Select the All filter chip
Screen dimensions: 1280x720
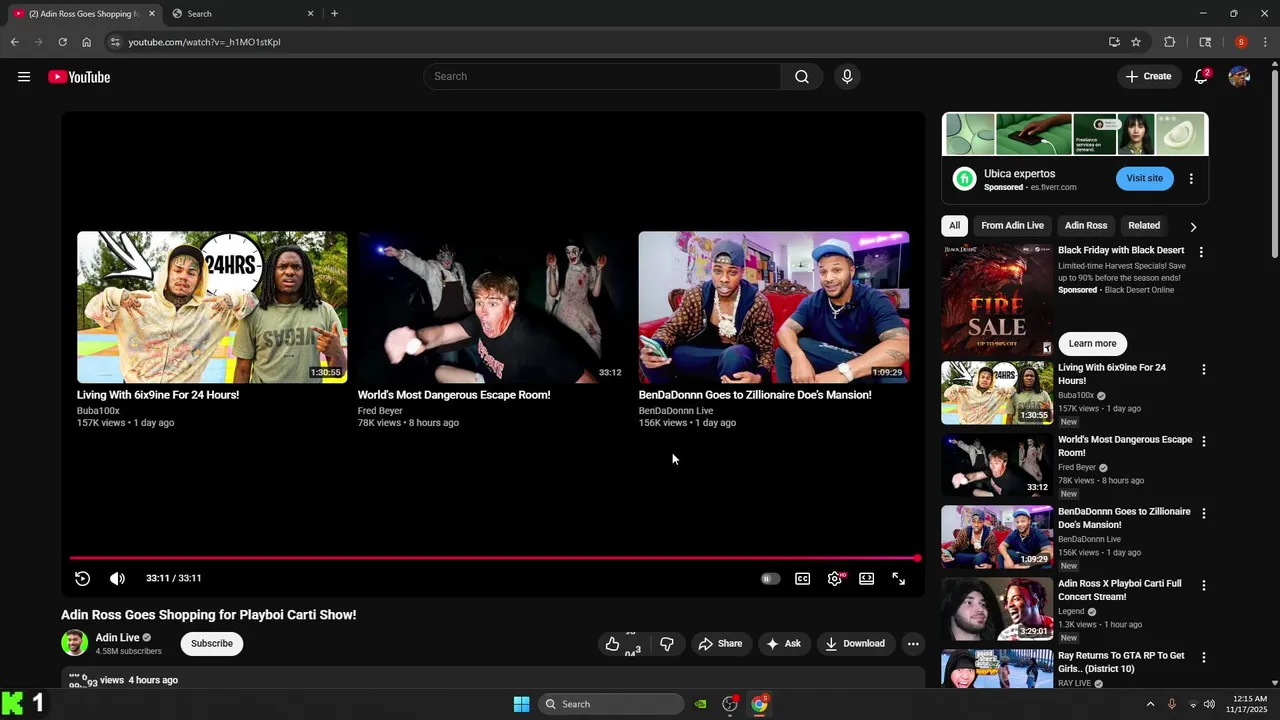click(955, 226)
